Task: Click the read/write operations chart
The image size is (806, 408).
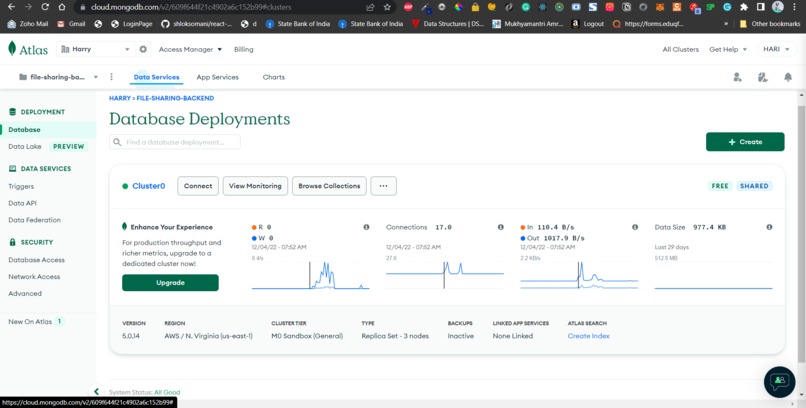Action: pos(310,276)
